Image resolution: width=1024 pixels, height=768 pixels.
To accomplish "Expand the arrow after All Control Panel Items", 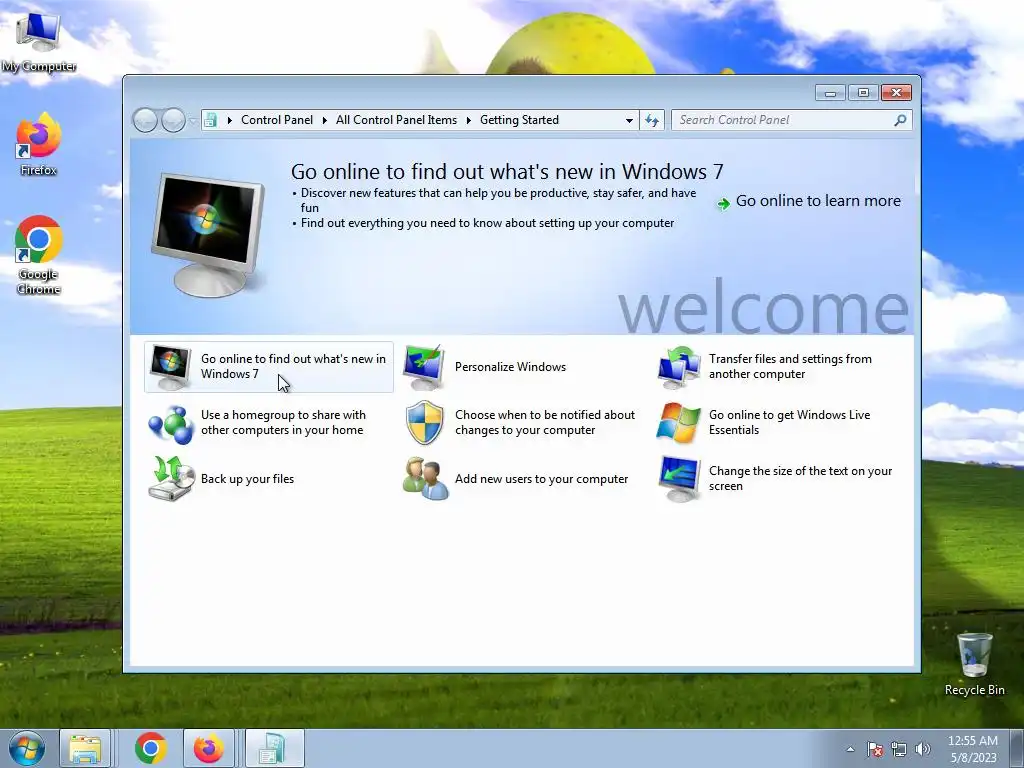I will point(468,120).
